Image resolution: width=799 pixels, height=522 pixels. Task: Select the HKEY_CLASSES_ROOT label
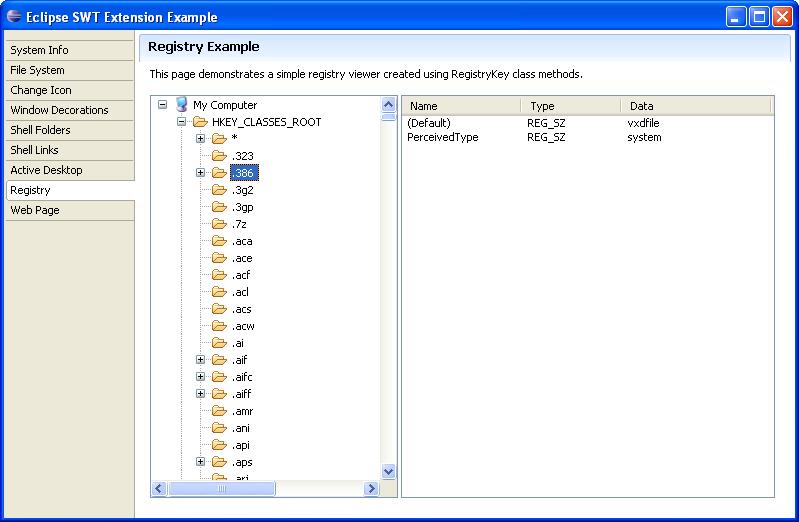click(267, 122)
